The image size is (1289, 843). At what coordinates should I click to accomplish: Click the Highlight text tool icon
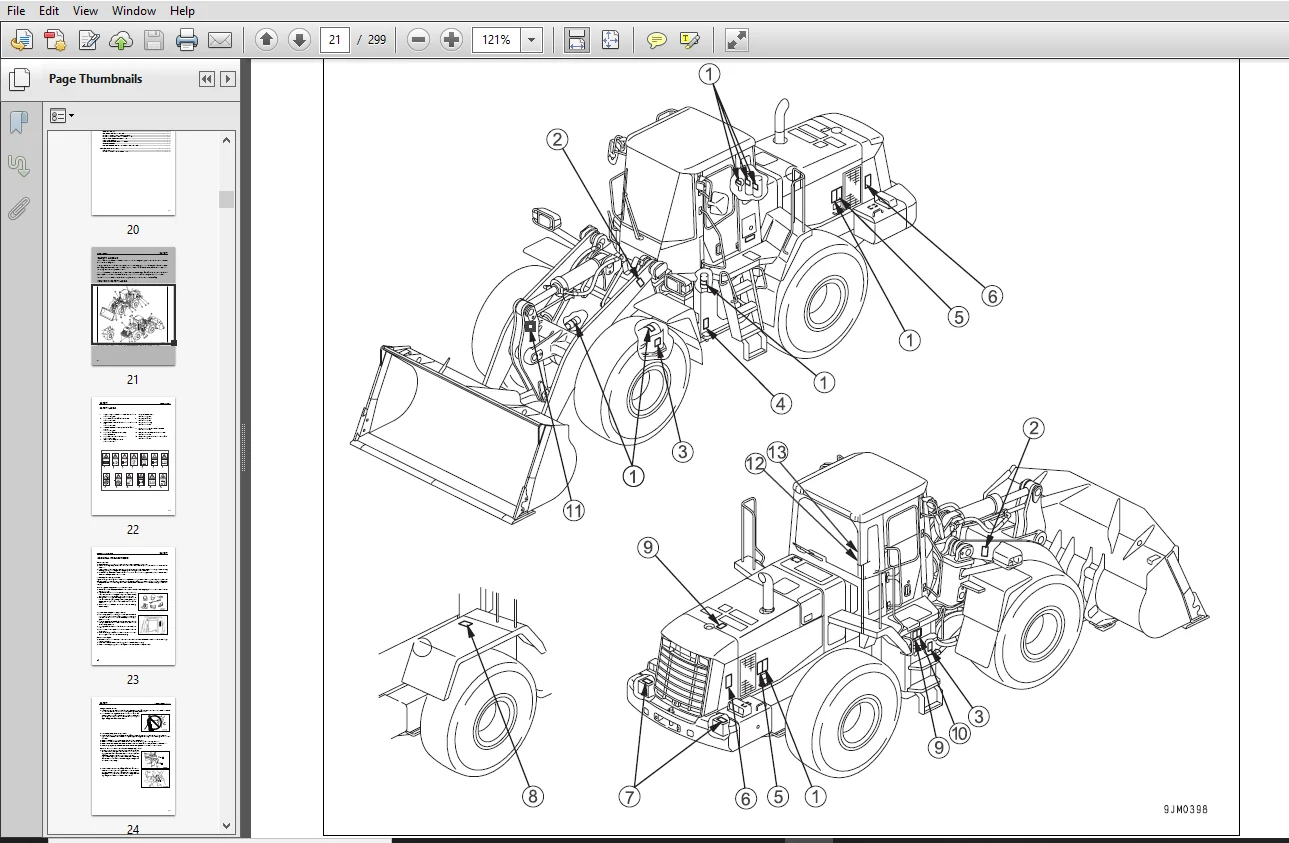(690, 40)
